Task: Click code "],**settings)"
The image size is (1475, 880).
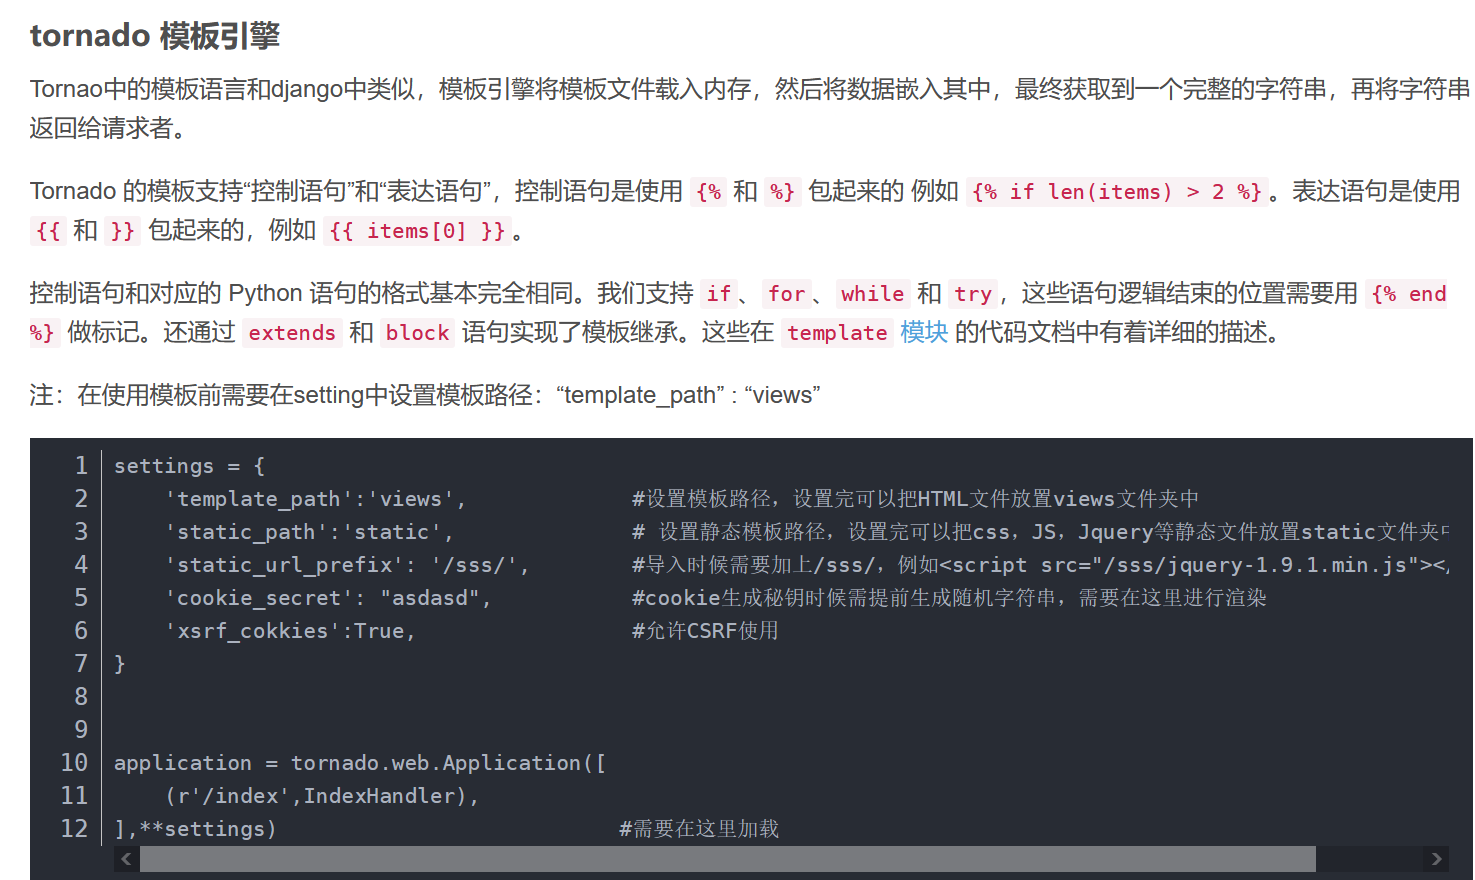Action: click(x=195, y=829)
